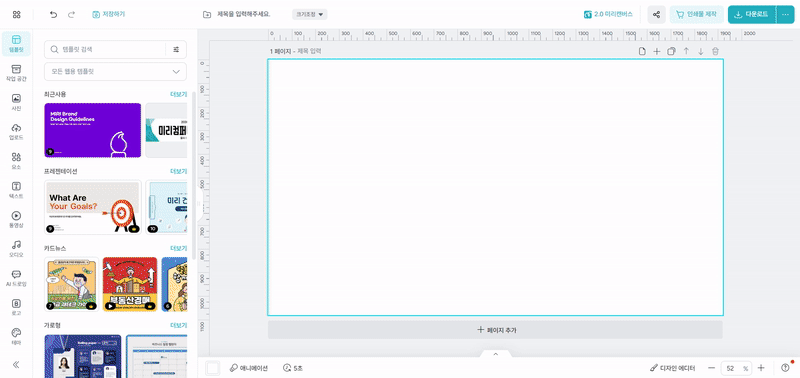The image size is (800, 378).
Task: Expand the bottom page list chevron
Action: pyautogui.click(x=495, y=354)
